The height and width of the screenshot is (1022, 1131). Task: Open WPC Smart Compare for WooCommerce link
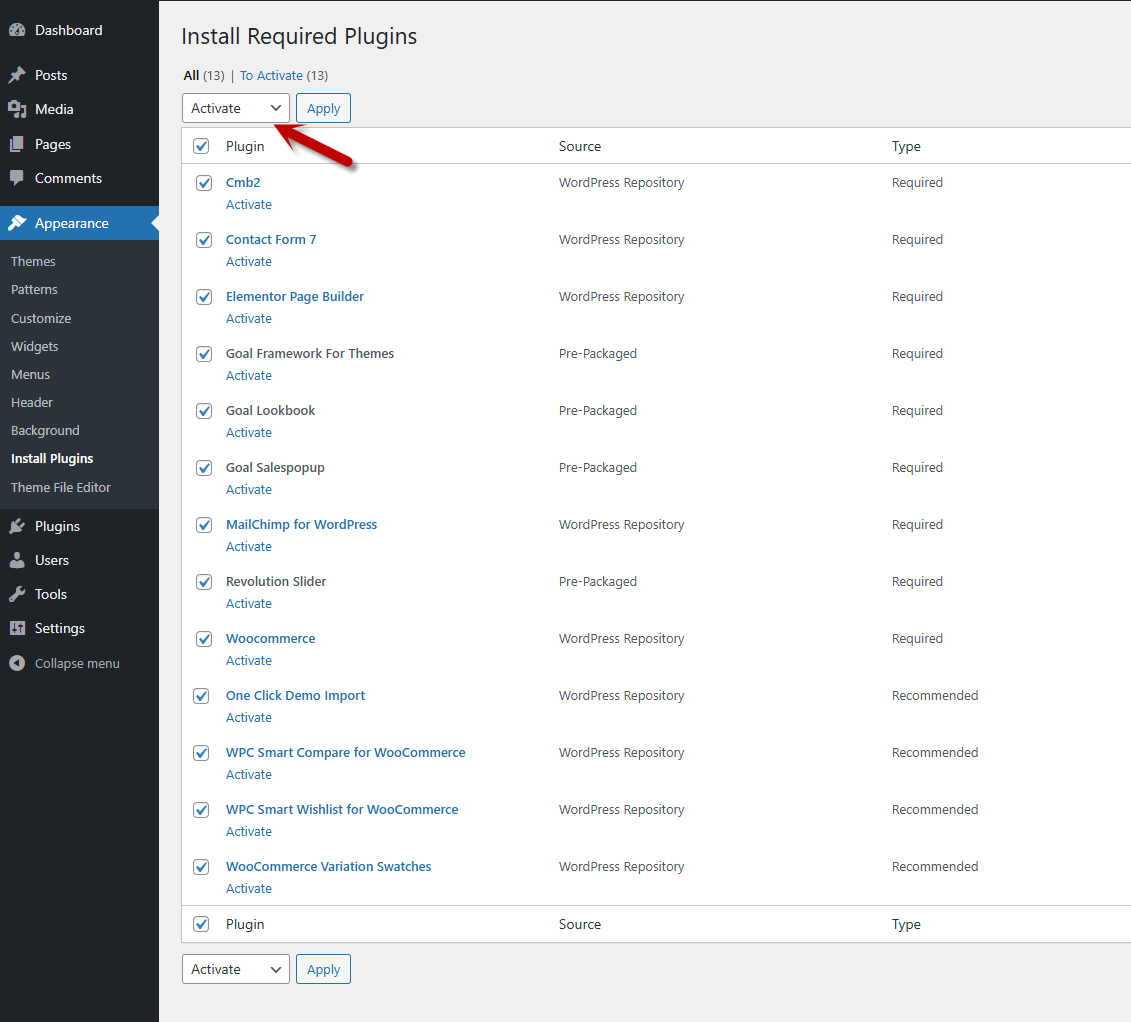click(x=346, y=752)
